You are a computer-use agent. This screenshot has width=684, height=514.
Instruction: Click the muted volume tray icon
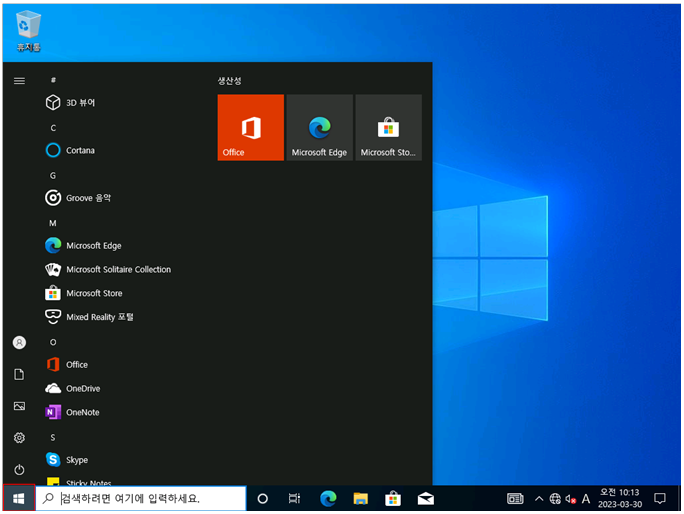(x=571, y=498)
